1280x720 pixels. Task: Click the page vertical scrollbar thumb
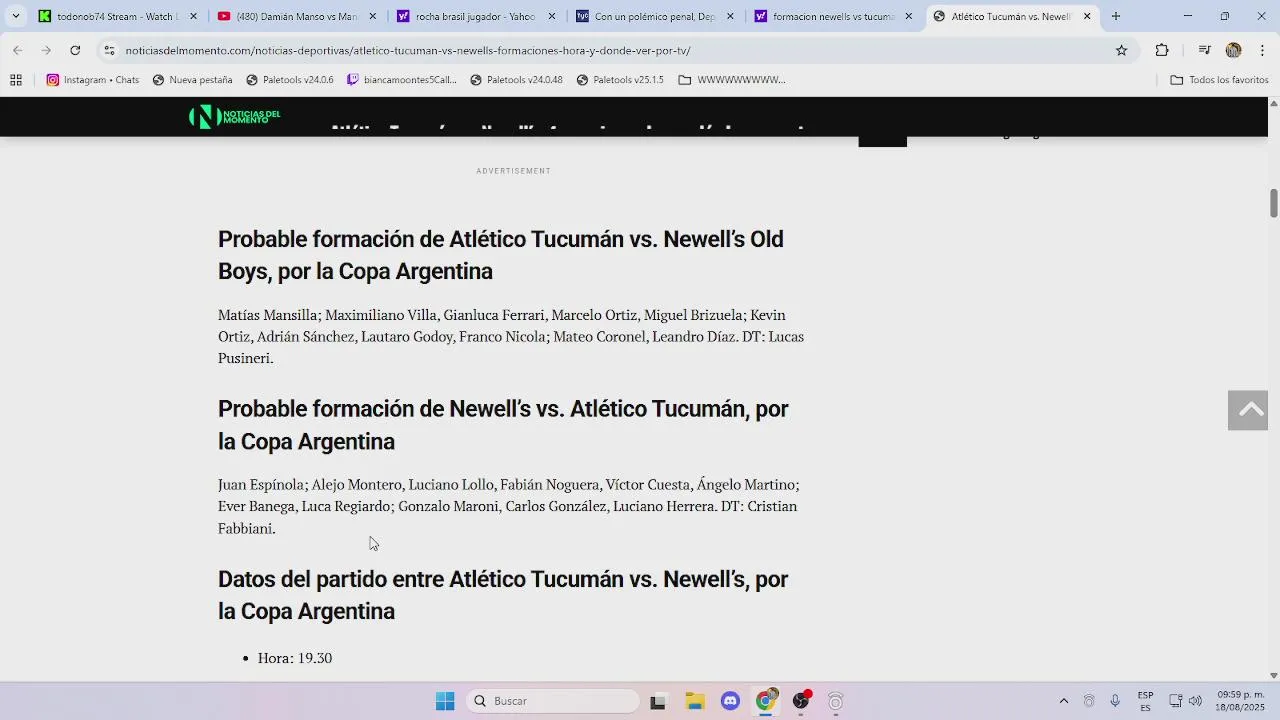pos(1274,202)
